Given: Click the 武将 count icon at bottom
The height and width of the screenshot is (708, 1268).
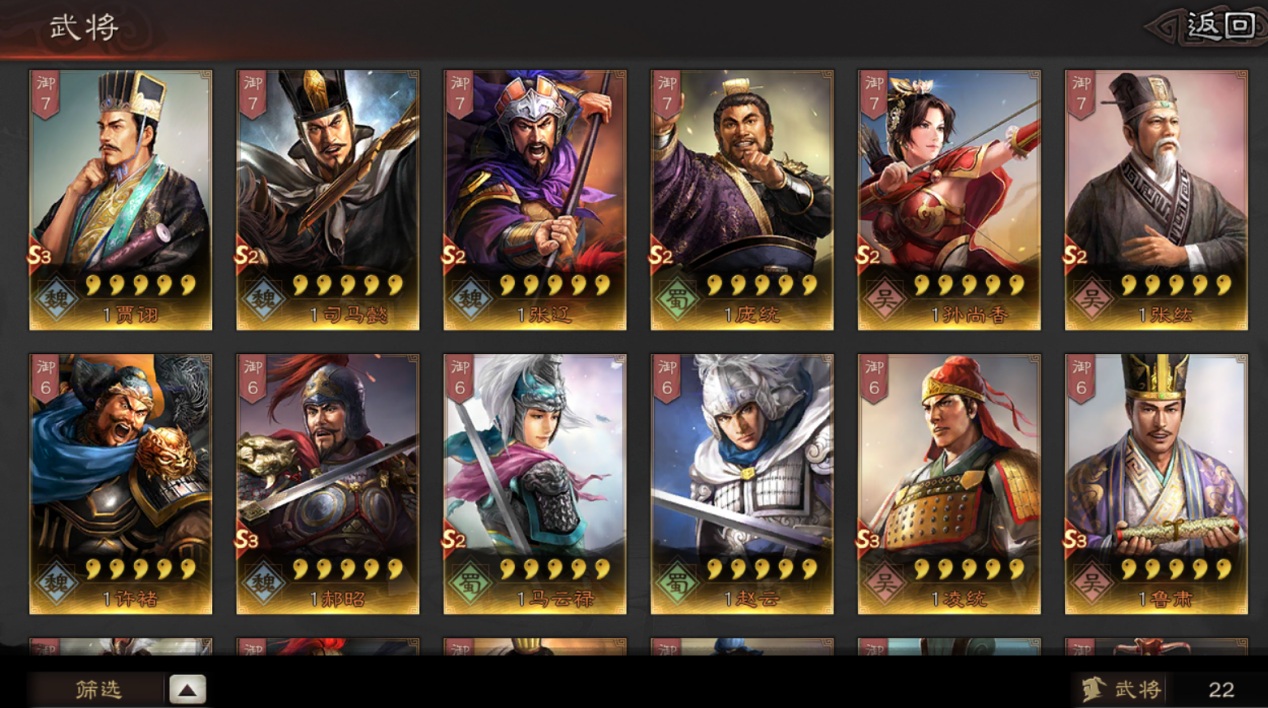Looking at the screenshot, I should point(1094,689).
